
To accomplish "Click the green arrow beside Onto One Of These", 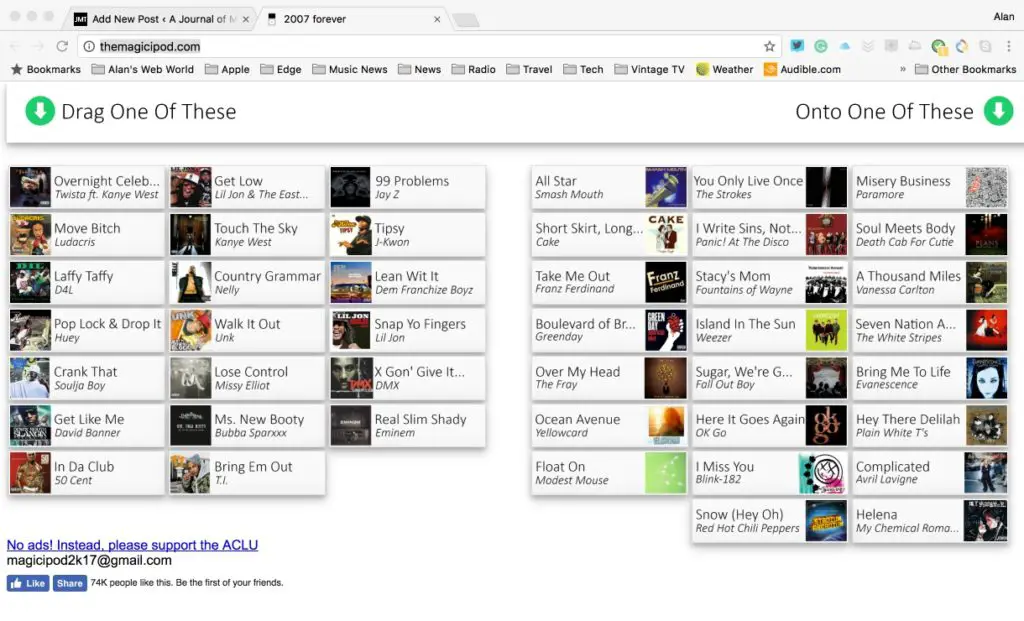I will (x=999, y=111).
